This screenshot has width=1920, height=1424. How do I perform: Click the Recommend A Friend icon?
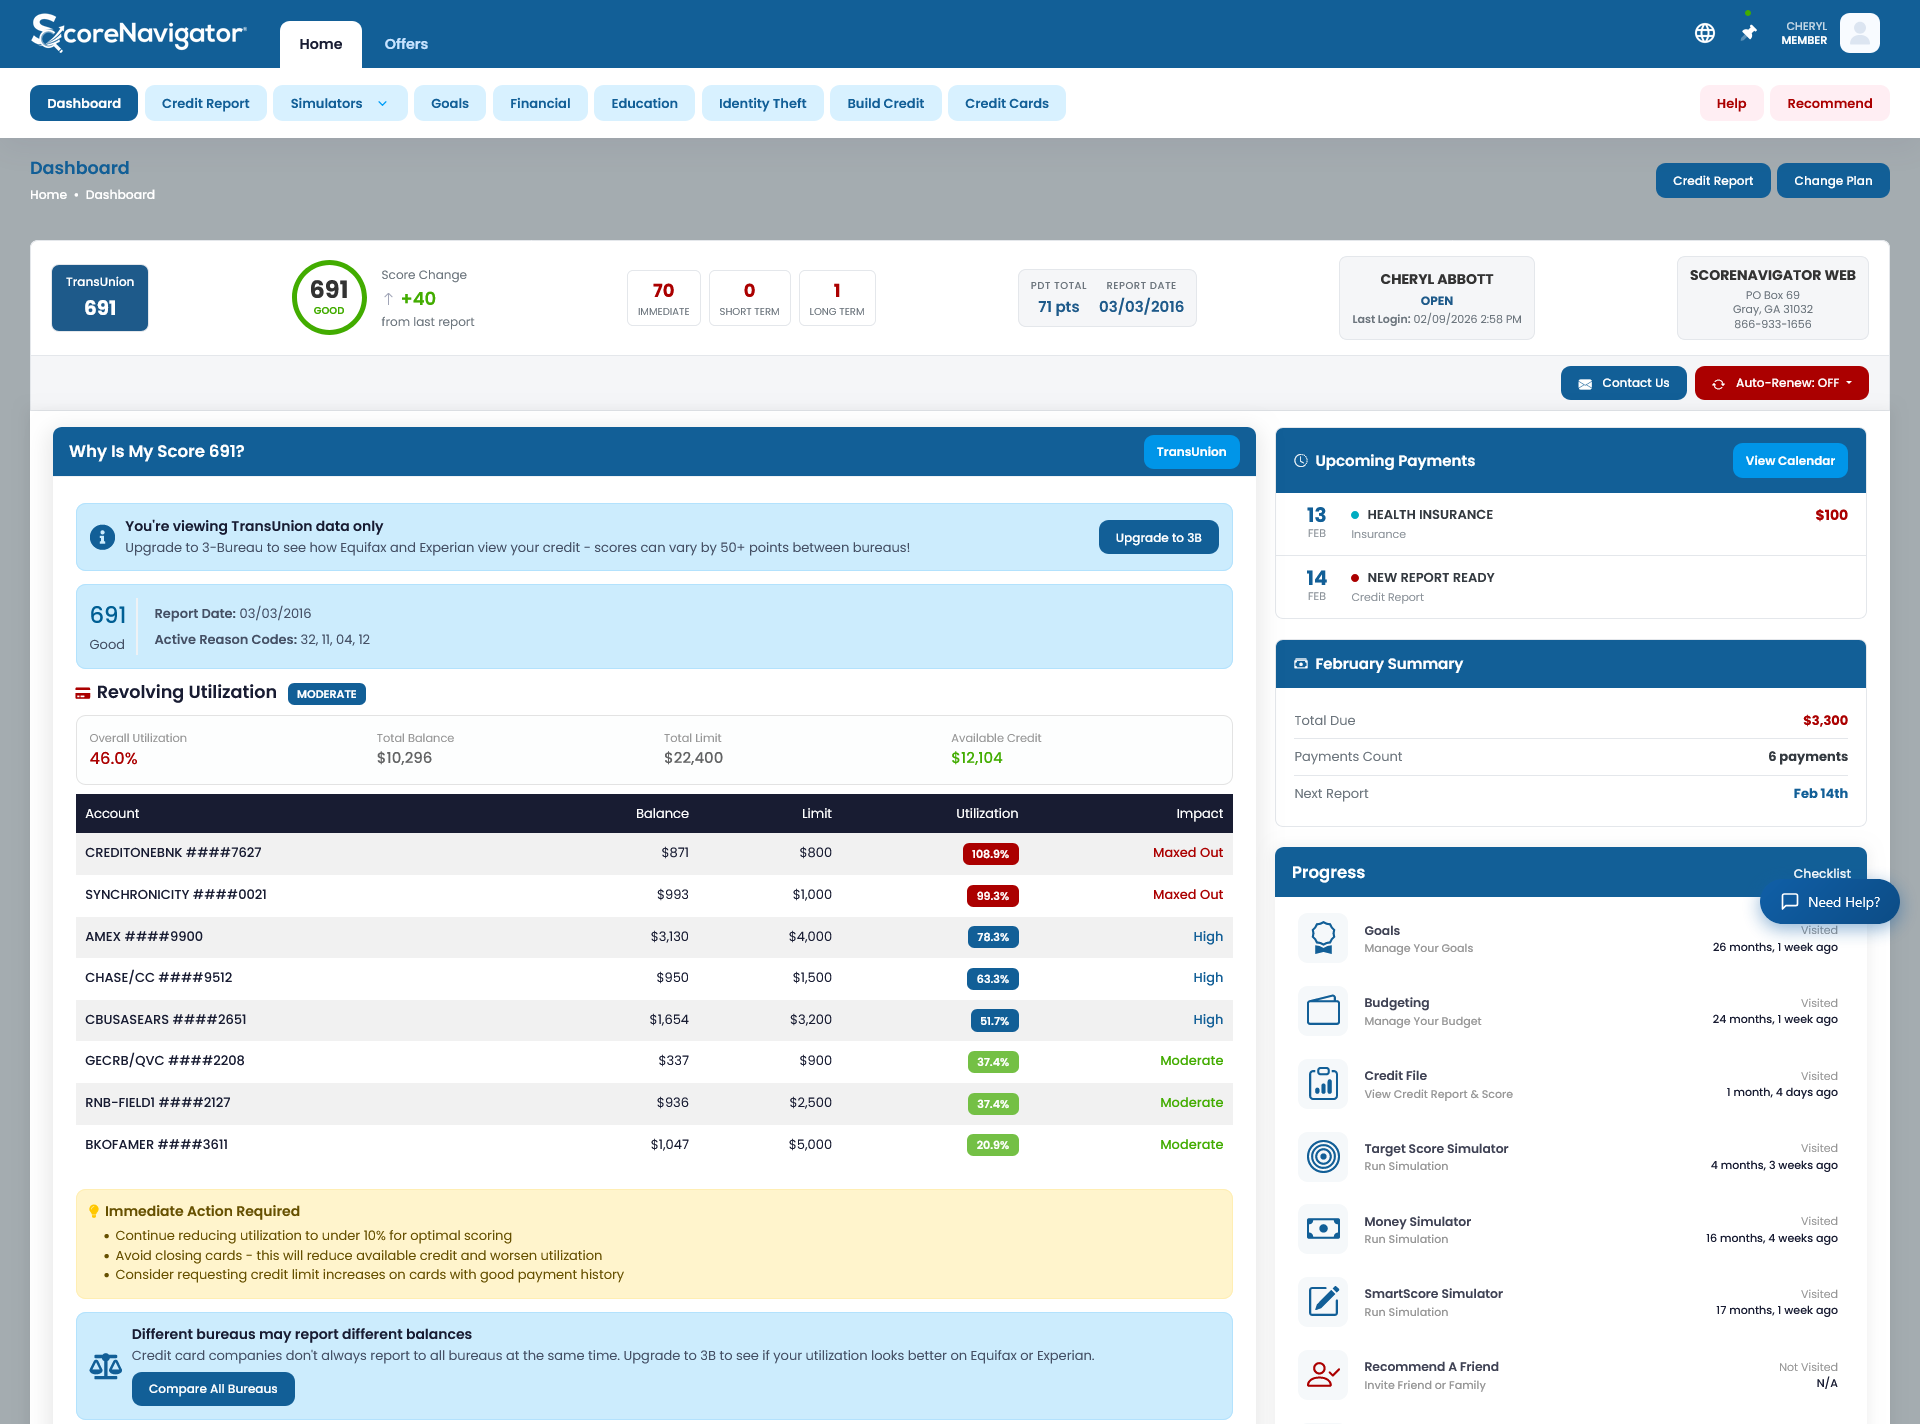click(x=1323, y=1374)
